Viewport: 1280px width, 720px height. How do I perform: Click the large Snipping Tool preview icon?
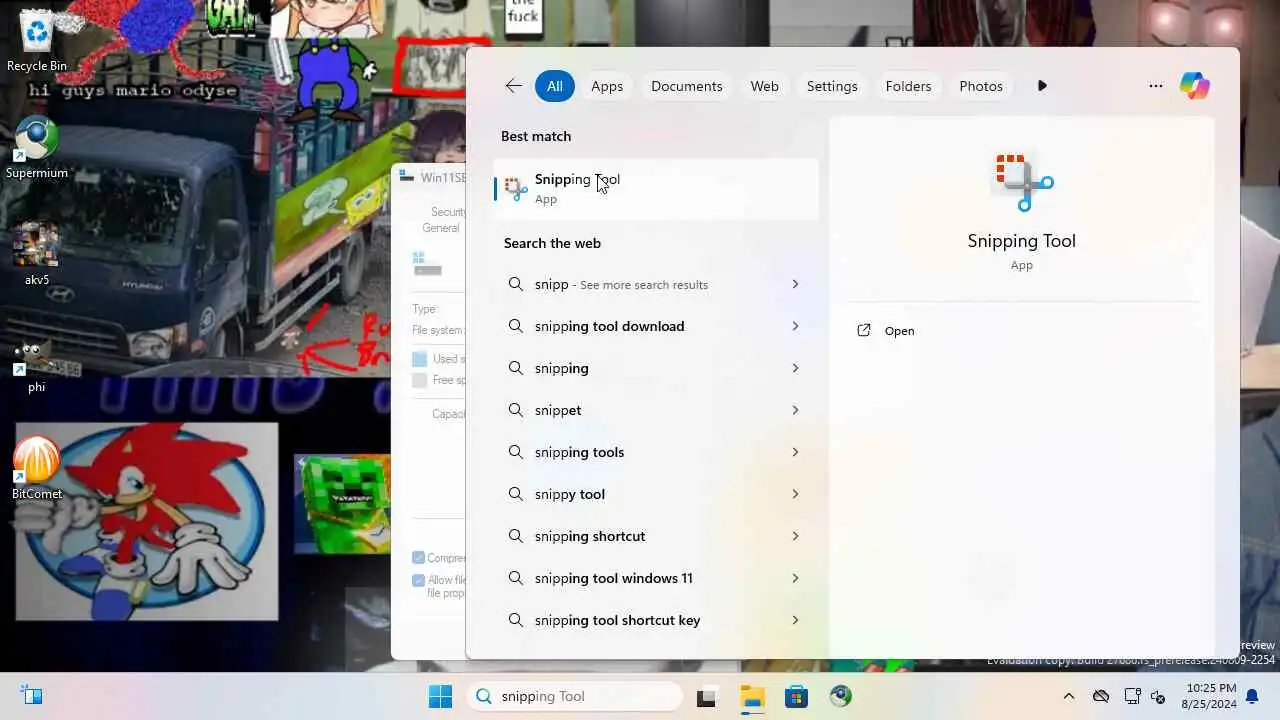1022,182
